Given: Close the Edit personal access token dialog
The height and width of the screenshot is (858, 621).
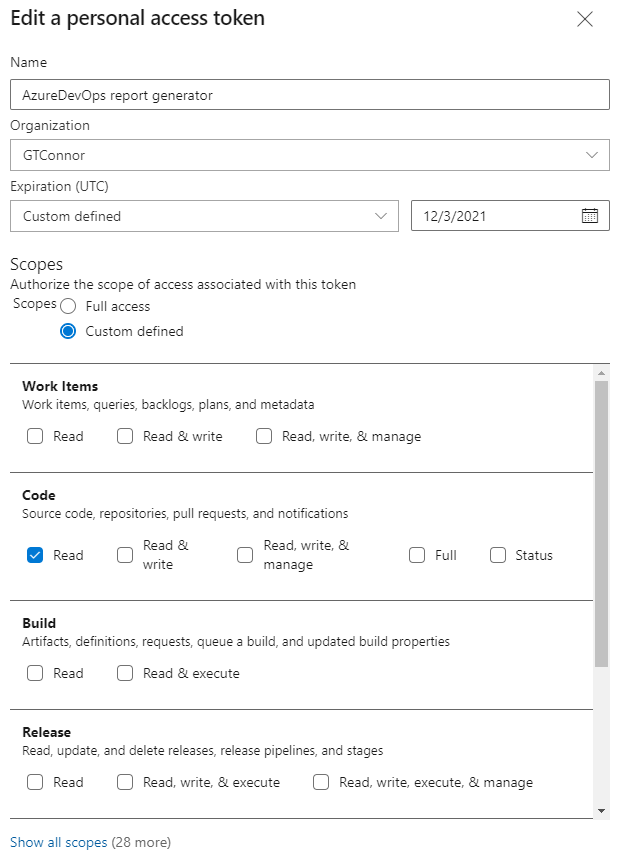Looking at the screenshot, I should [585, 18].
